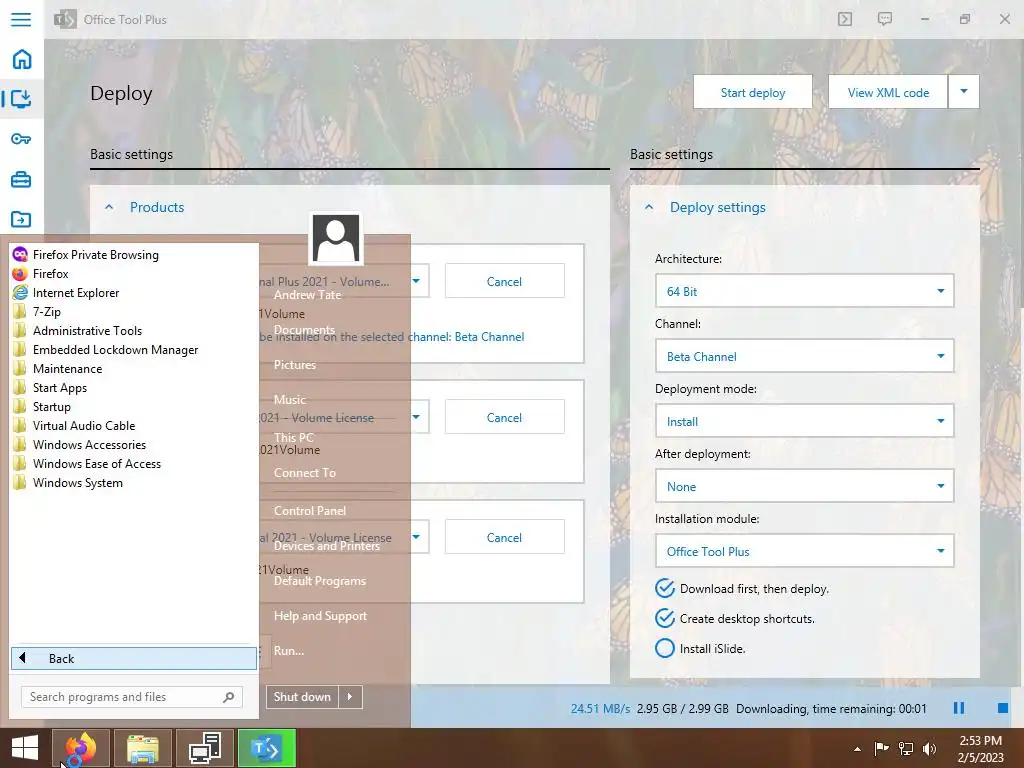
Task: Open the Activate key icon in sidebar
Action: 21,138
